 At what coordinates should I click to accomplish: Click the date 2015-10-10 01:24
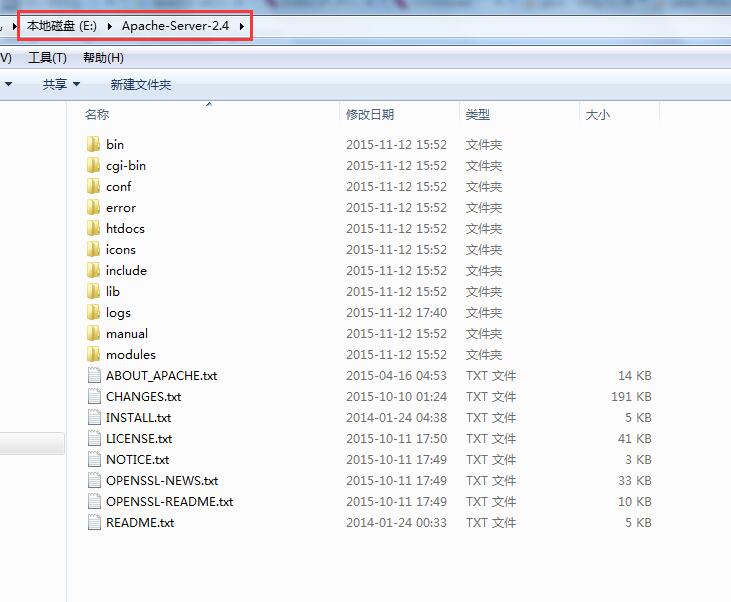pos(396,396)
